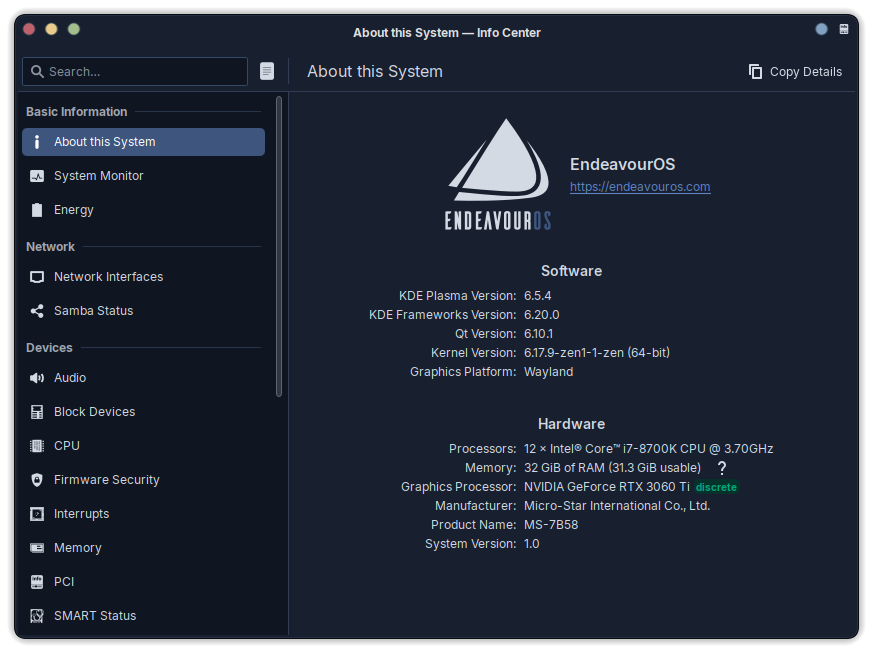Click the Firmware Security shield icon
The height and width of the screenshot is (653, 873).
(x=37, y=480)
